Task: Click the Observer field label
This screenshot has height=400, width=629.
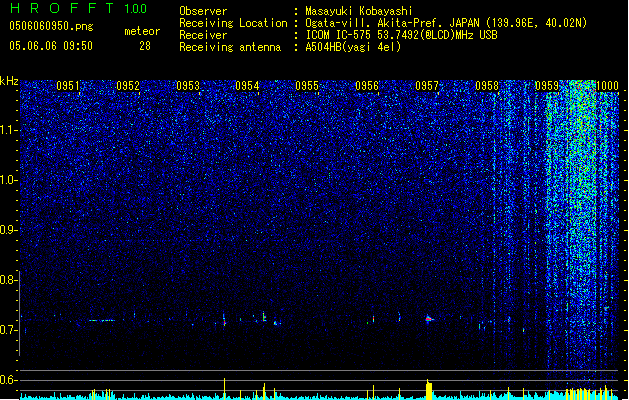Action: [x=203, y=11]
